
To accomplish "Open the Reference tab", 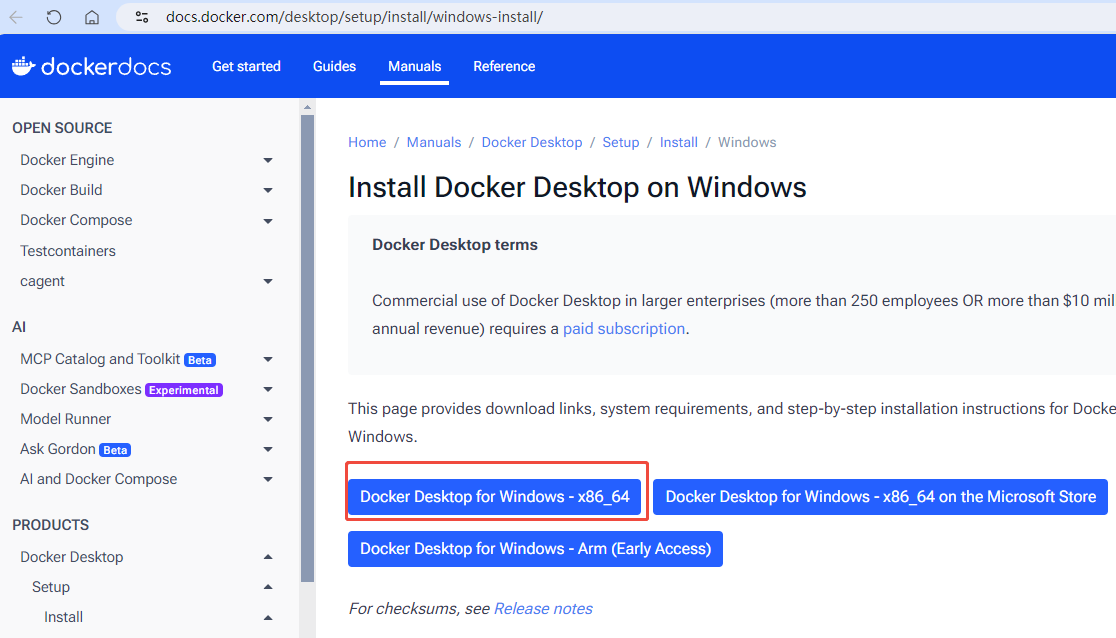I will click(504, 66).
